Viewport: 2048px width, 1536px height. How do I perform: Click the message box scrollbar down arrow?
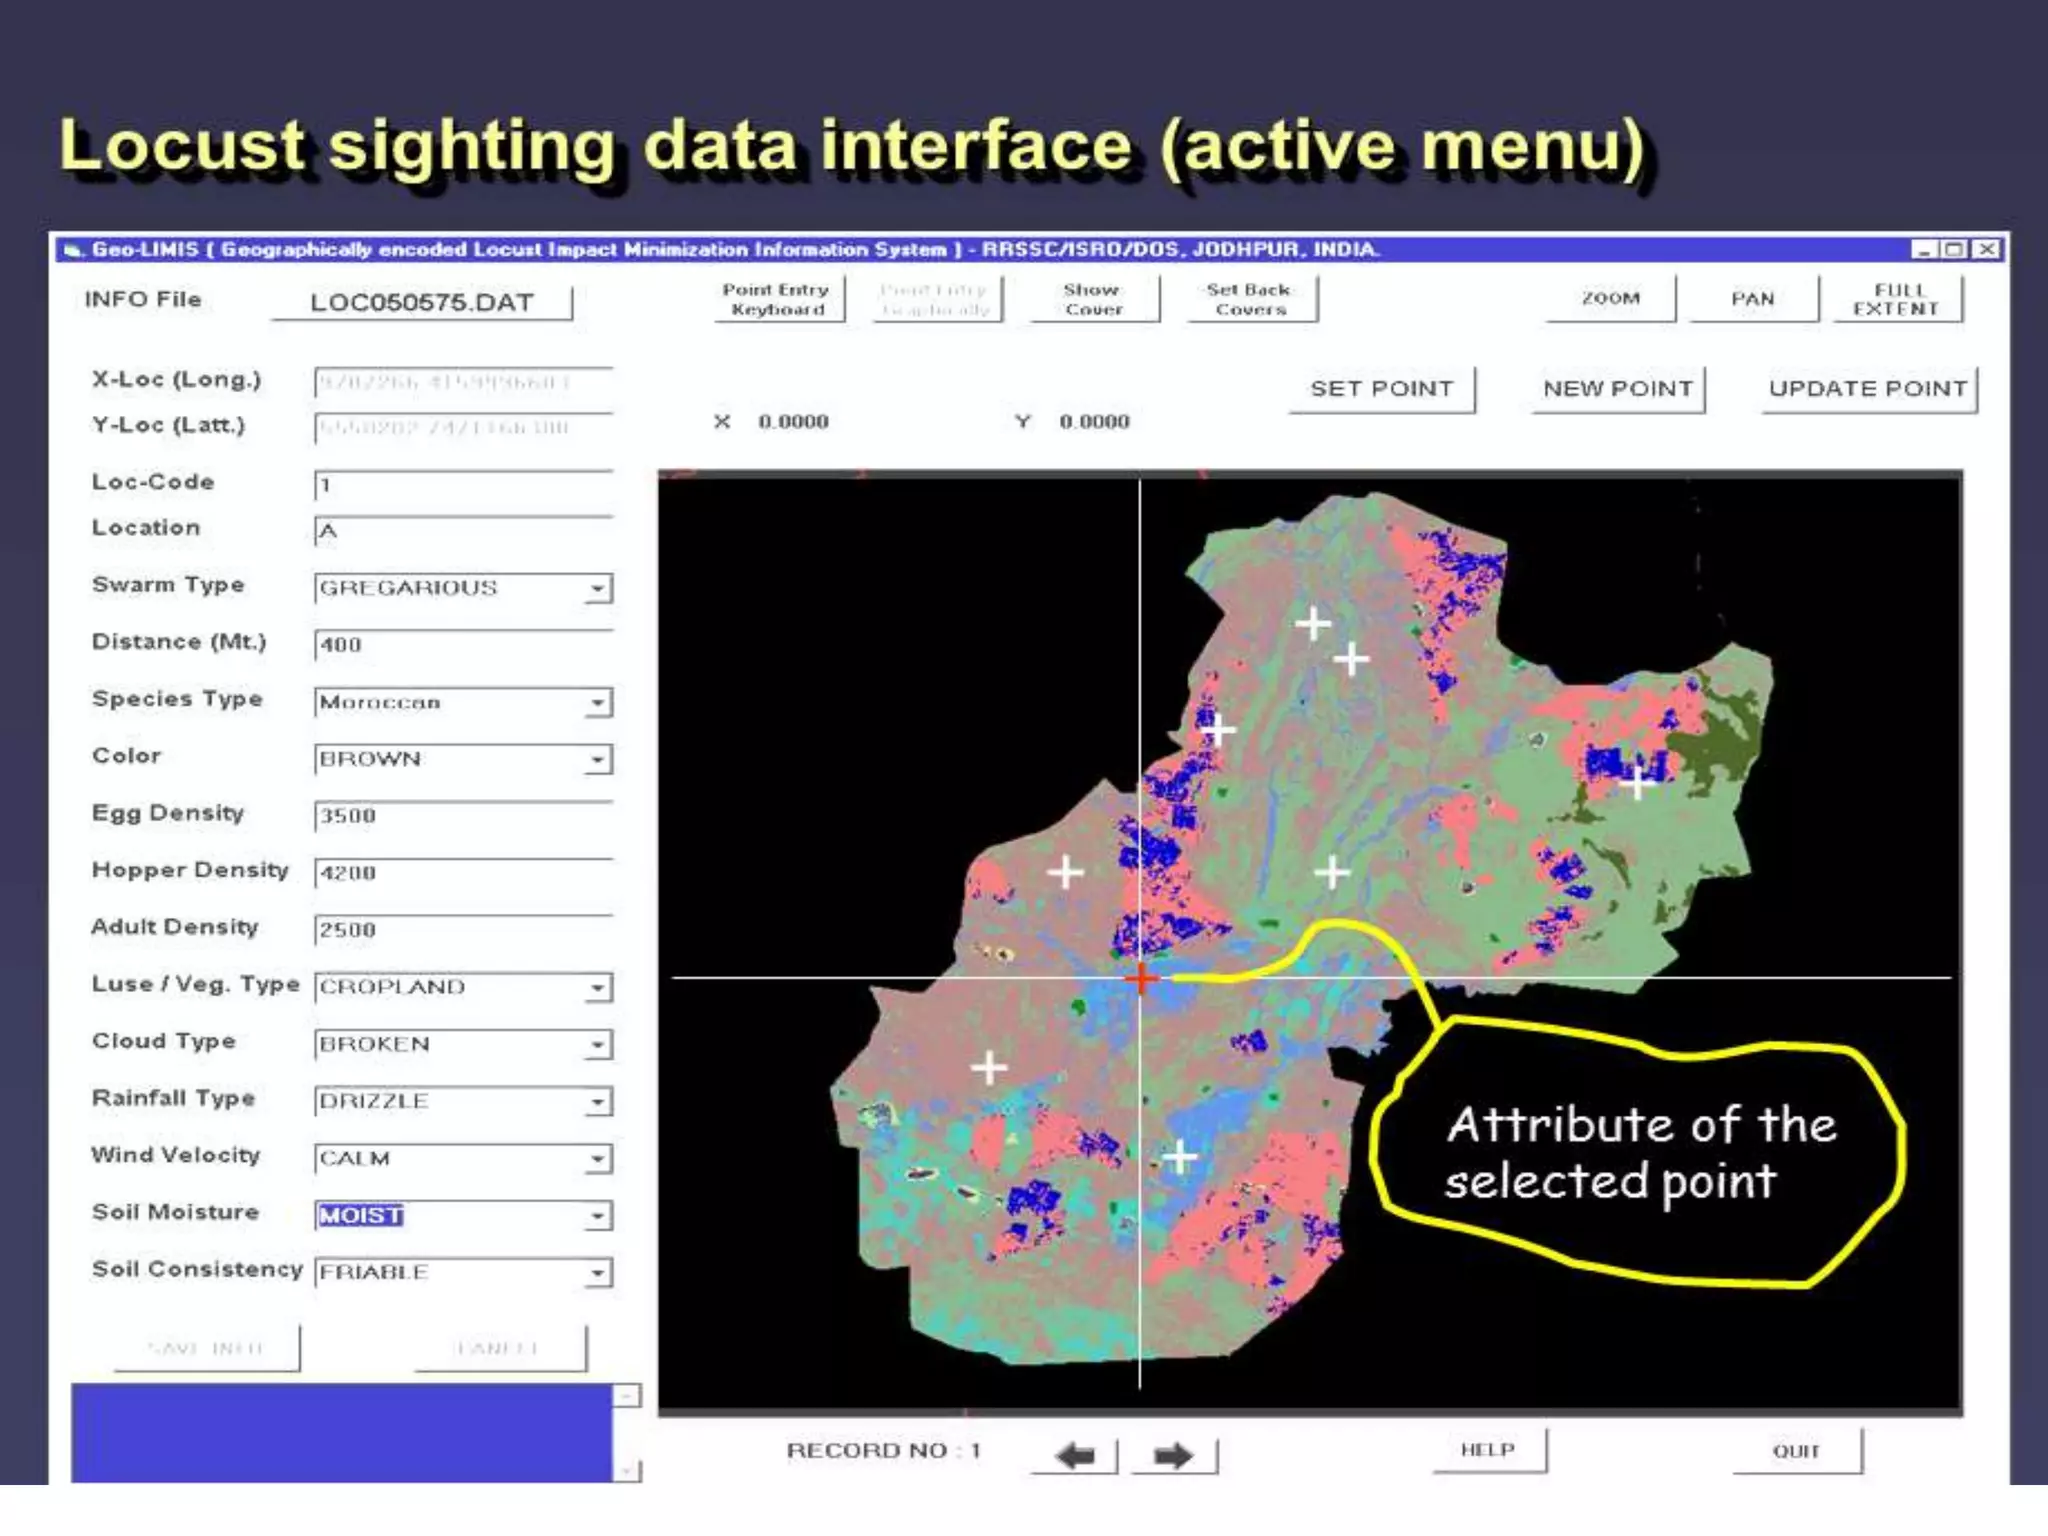(x=626, y=1470)
